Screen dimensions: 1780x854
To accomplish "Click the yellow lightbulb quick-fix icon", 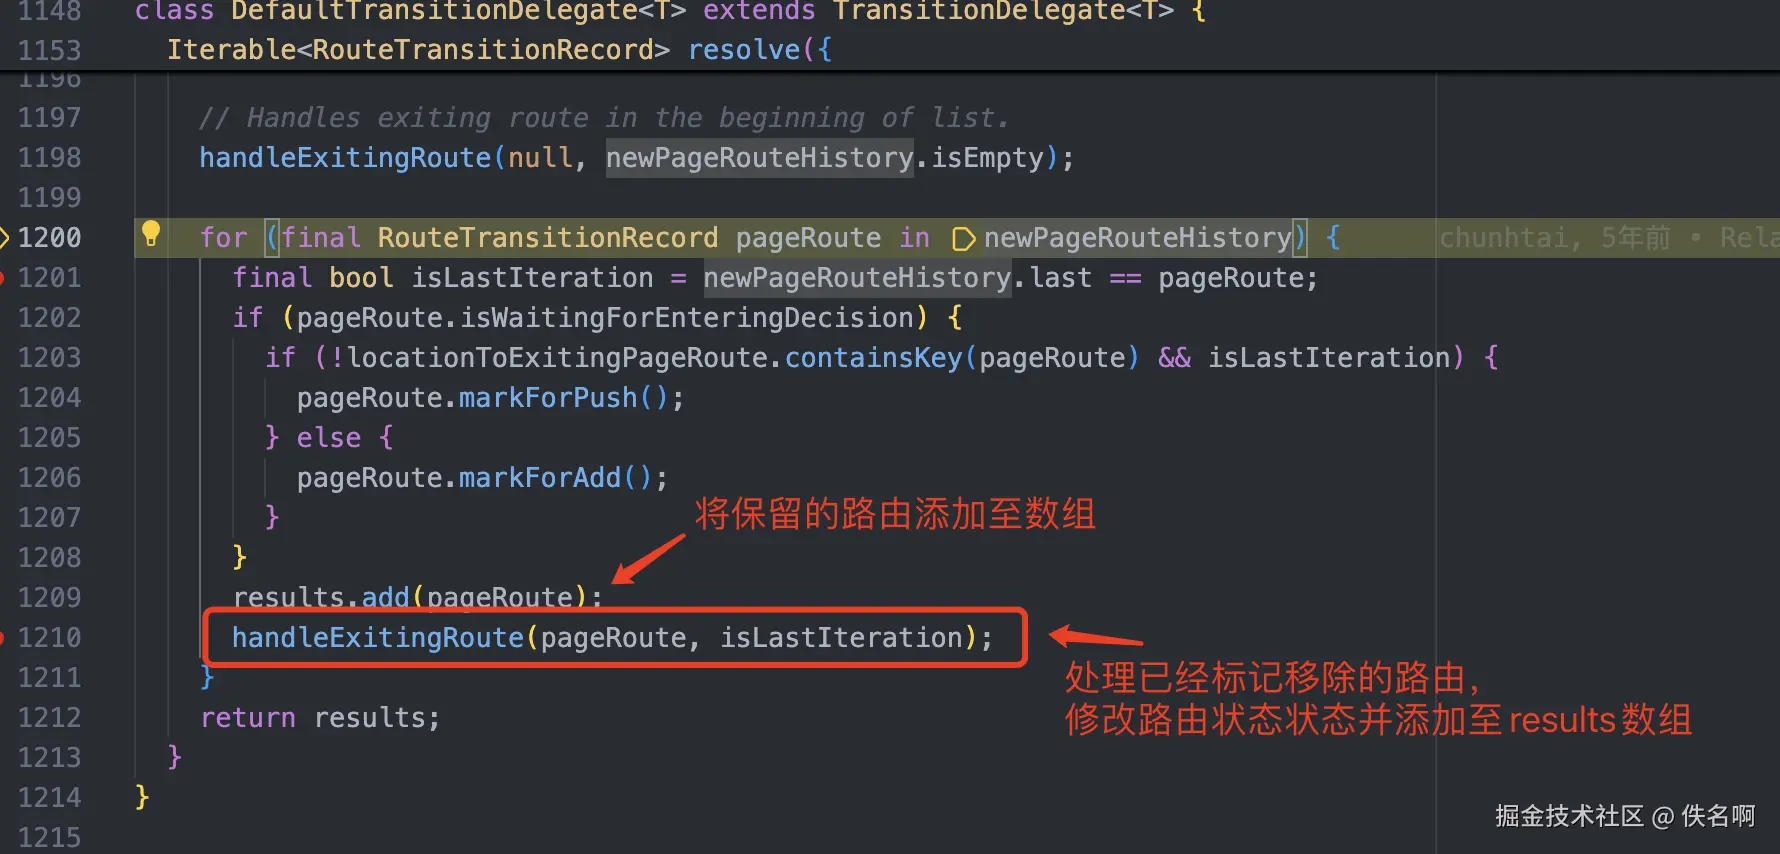I will click(x=151, y=234).
